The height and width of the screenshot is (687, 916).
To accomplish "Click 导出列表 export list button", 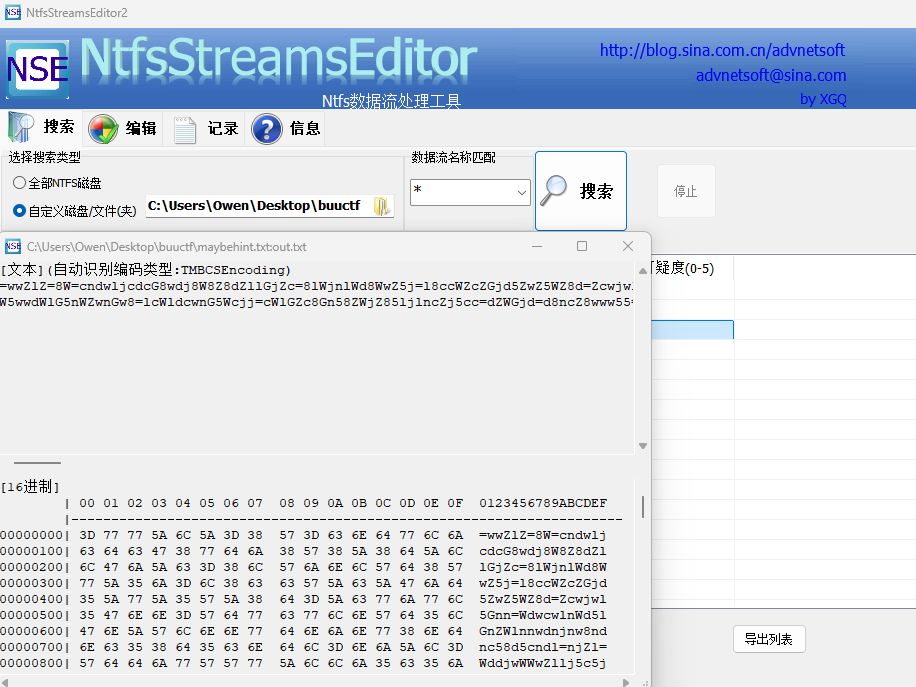I will coord(769,639).
